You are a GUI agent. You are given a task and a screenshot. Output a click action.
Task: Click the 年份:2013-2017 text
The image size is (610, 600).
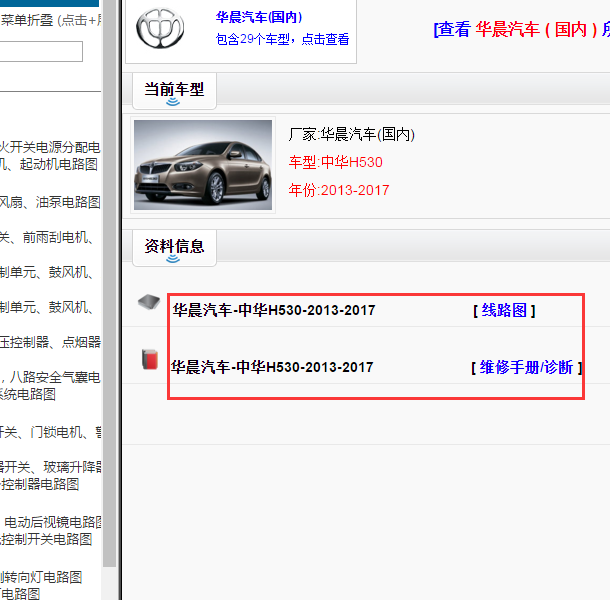coord(339,190)
